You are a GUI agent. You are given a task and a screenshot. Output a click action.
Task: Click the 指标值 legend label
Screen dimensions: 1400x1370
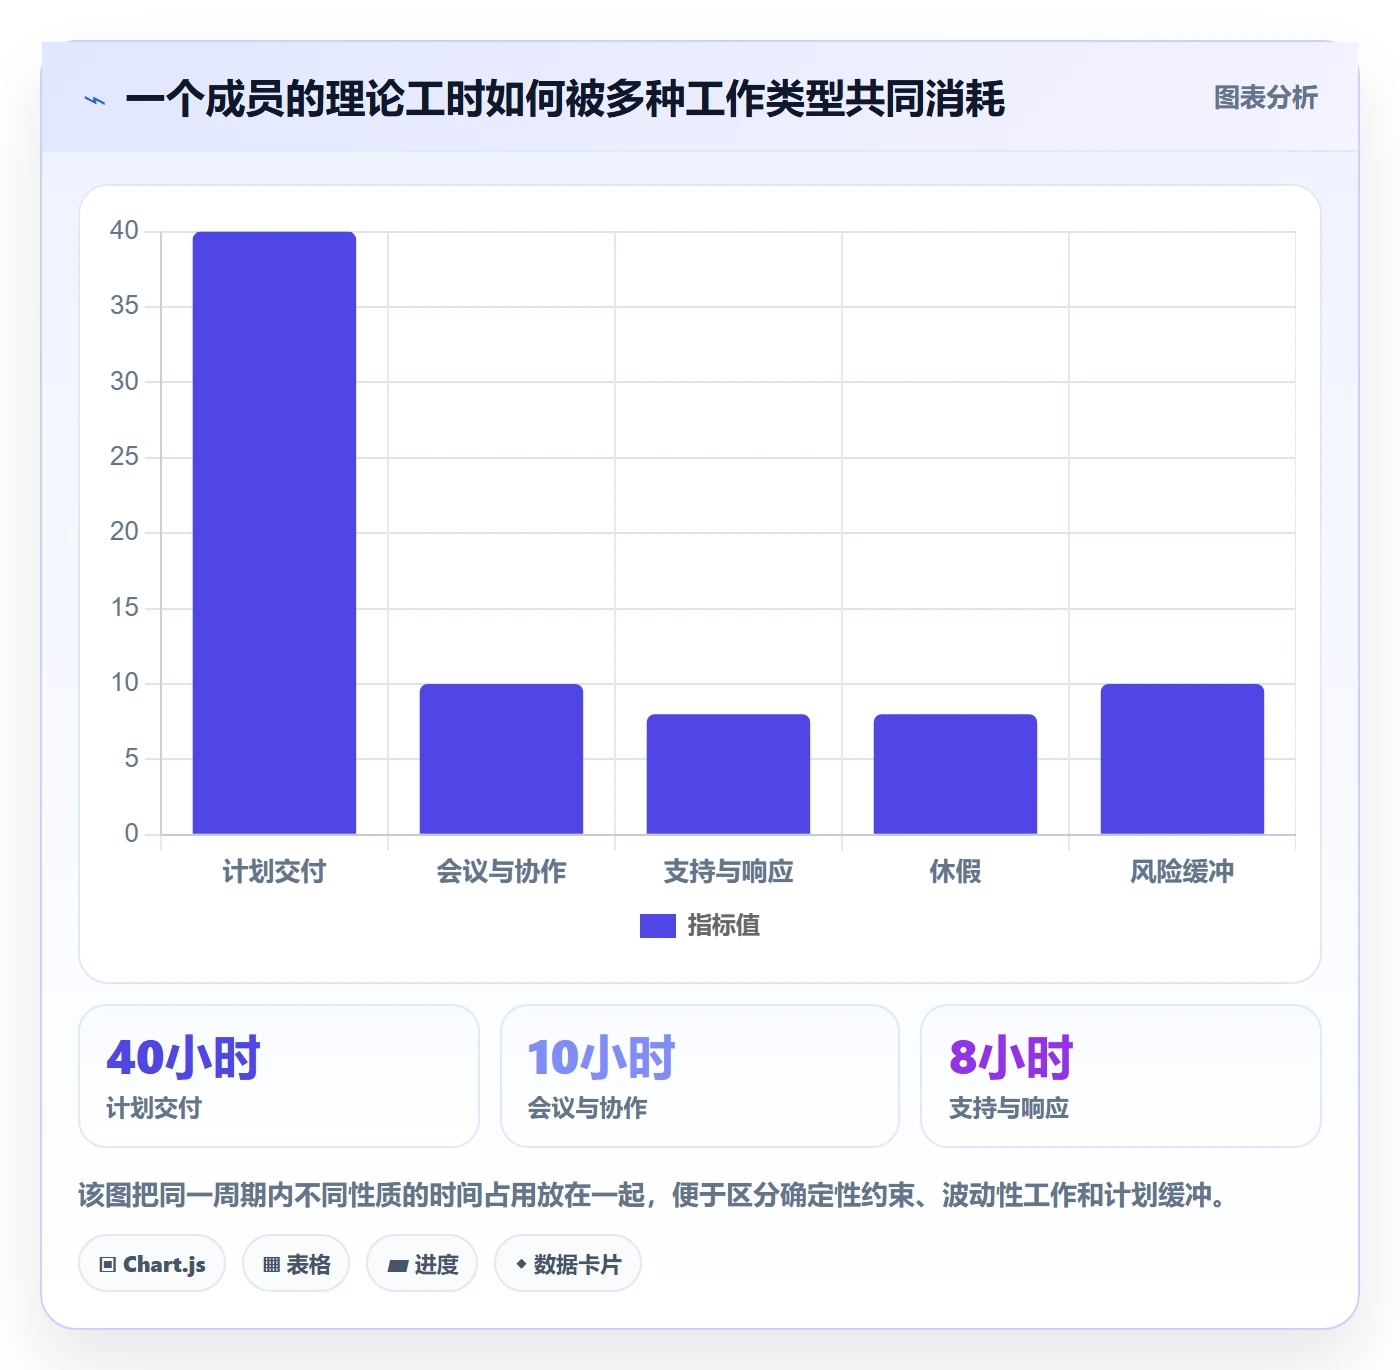tap(724, 926)
